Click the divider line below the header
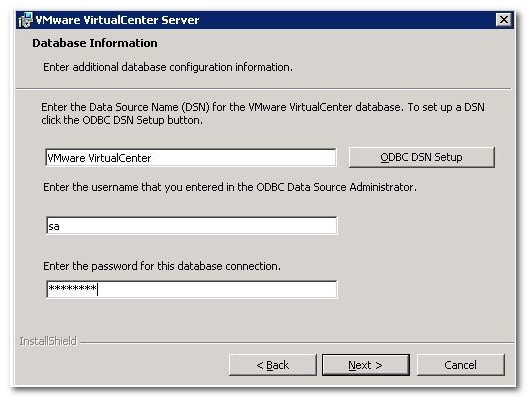 coord(264,89)
